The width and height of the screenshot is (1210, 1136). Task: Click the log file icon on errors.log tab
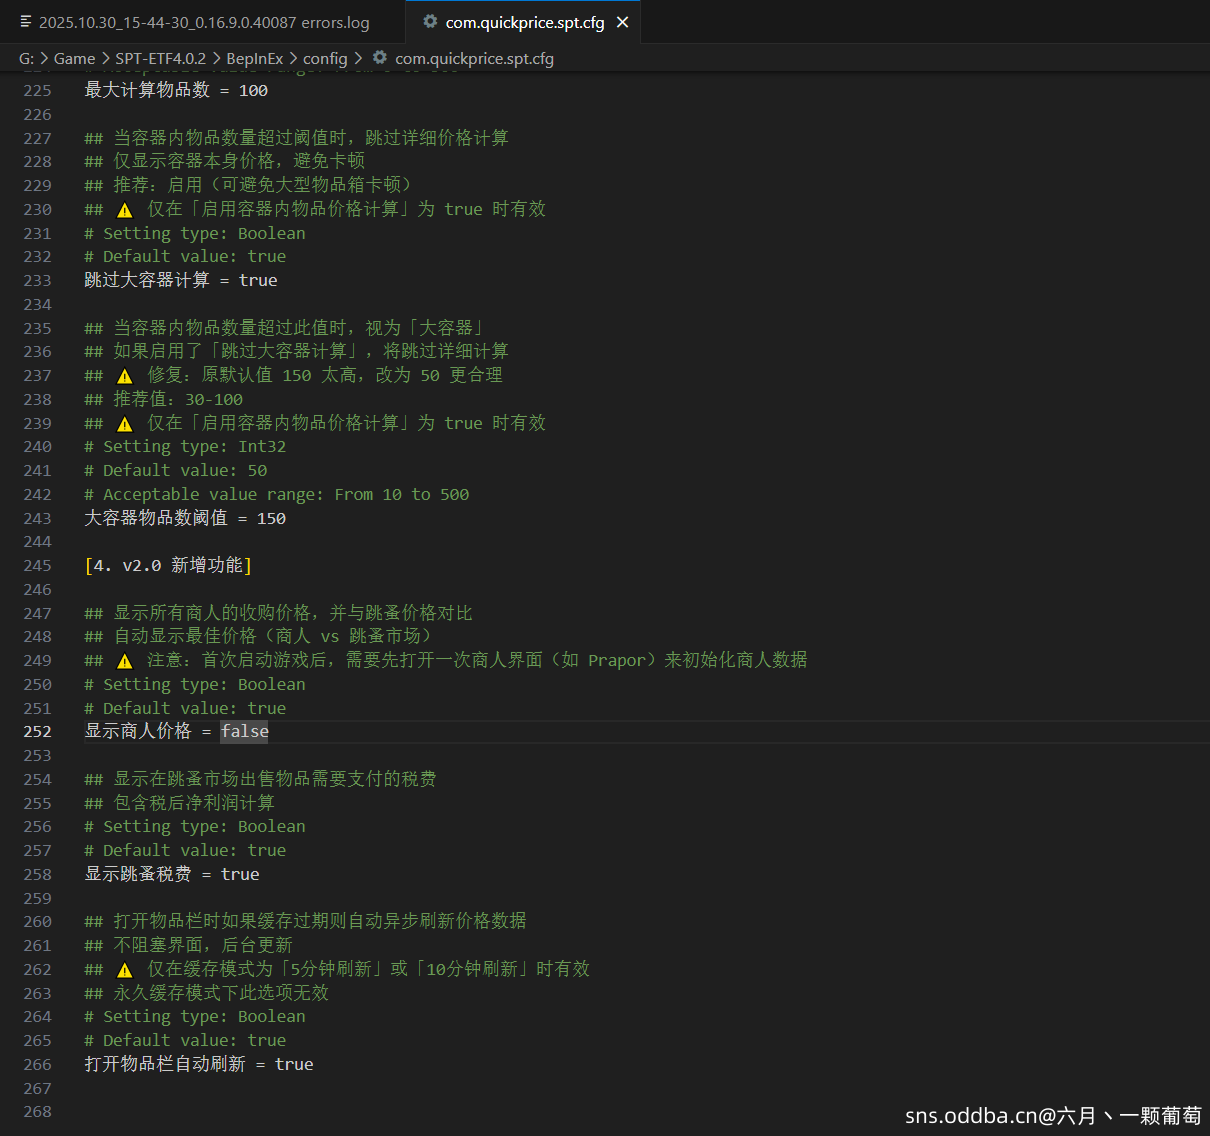25,22
